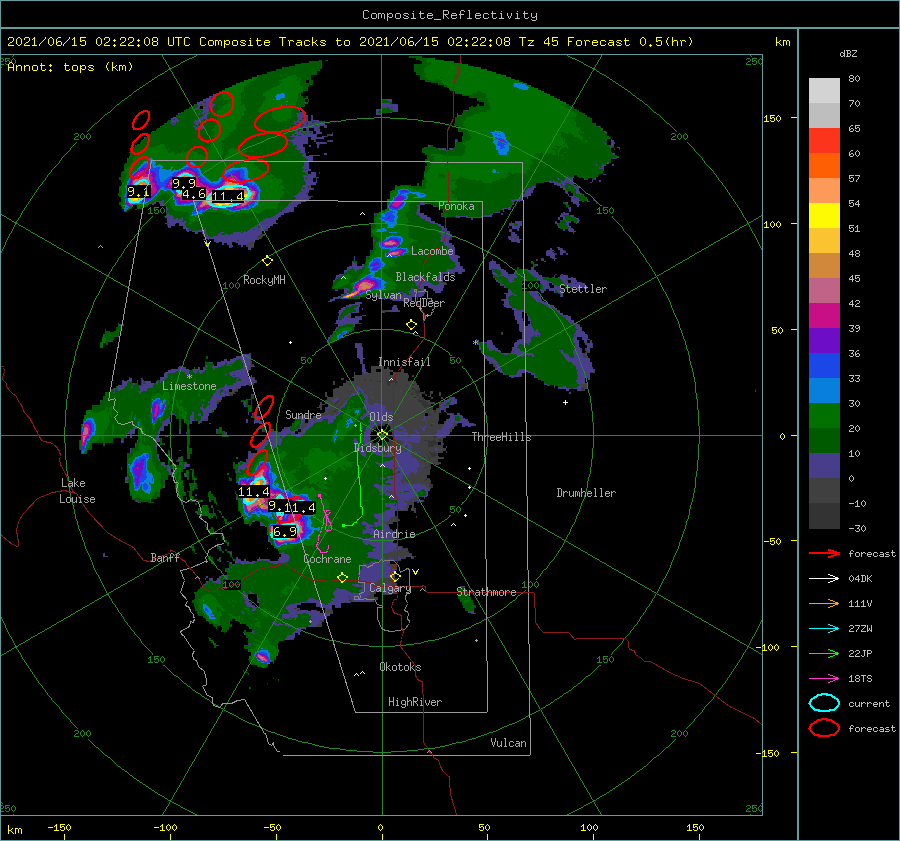Screen dimensions: 900x841
Task: Click the Sundre city label
Action: coord(303,414)
